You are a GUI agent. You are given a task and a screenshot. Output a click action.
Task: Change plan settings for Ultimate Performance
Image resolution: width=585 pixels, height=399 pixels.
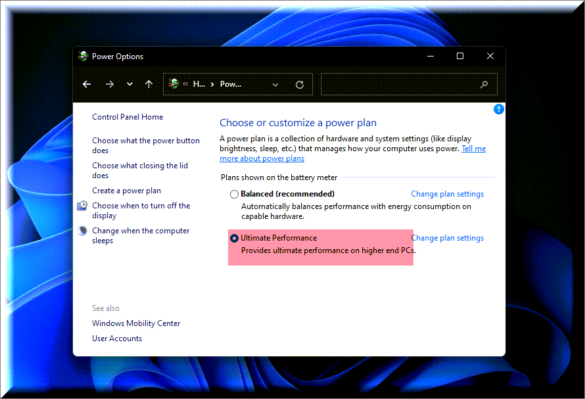tap(447, 238)
